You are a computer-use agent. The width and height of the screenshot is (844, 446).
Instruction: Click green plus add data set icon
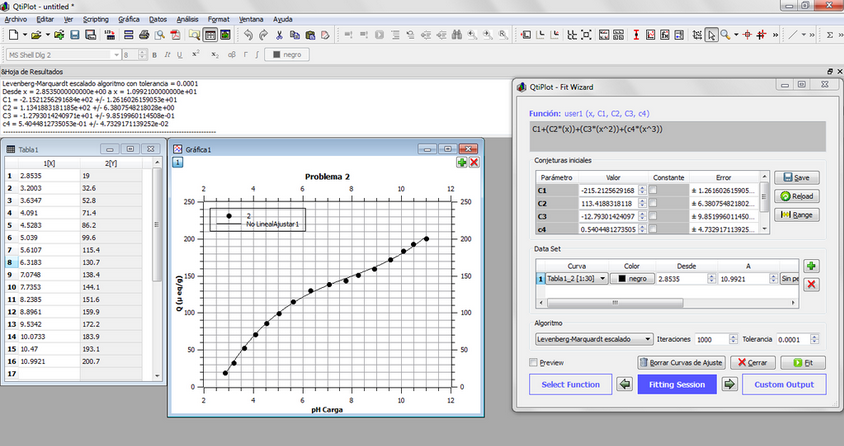[x=811, y=266]
